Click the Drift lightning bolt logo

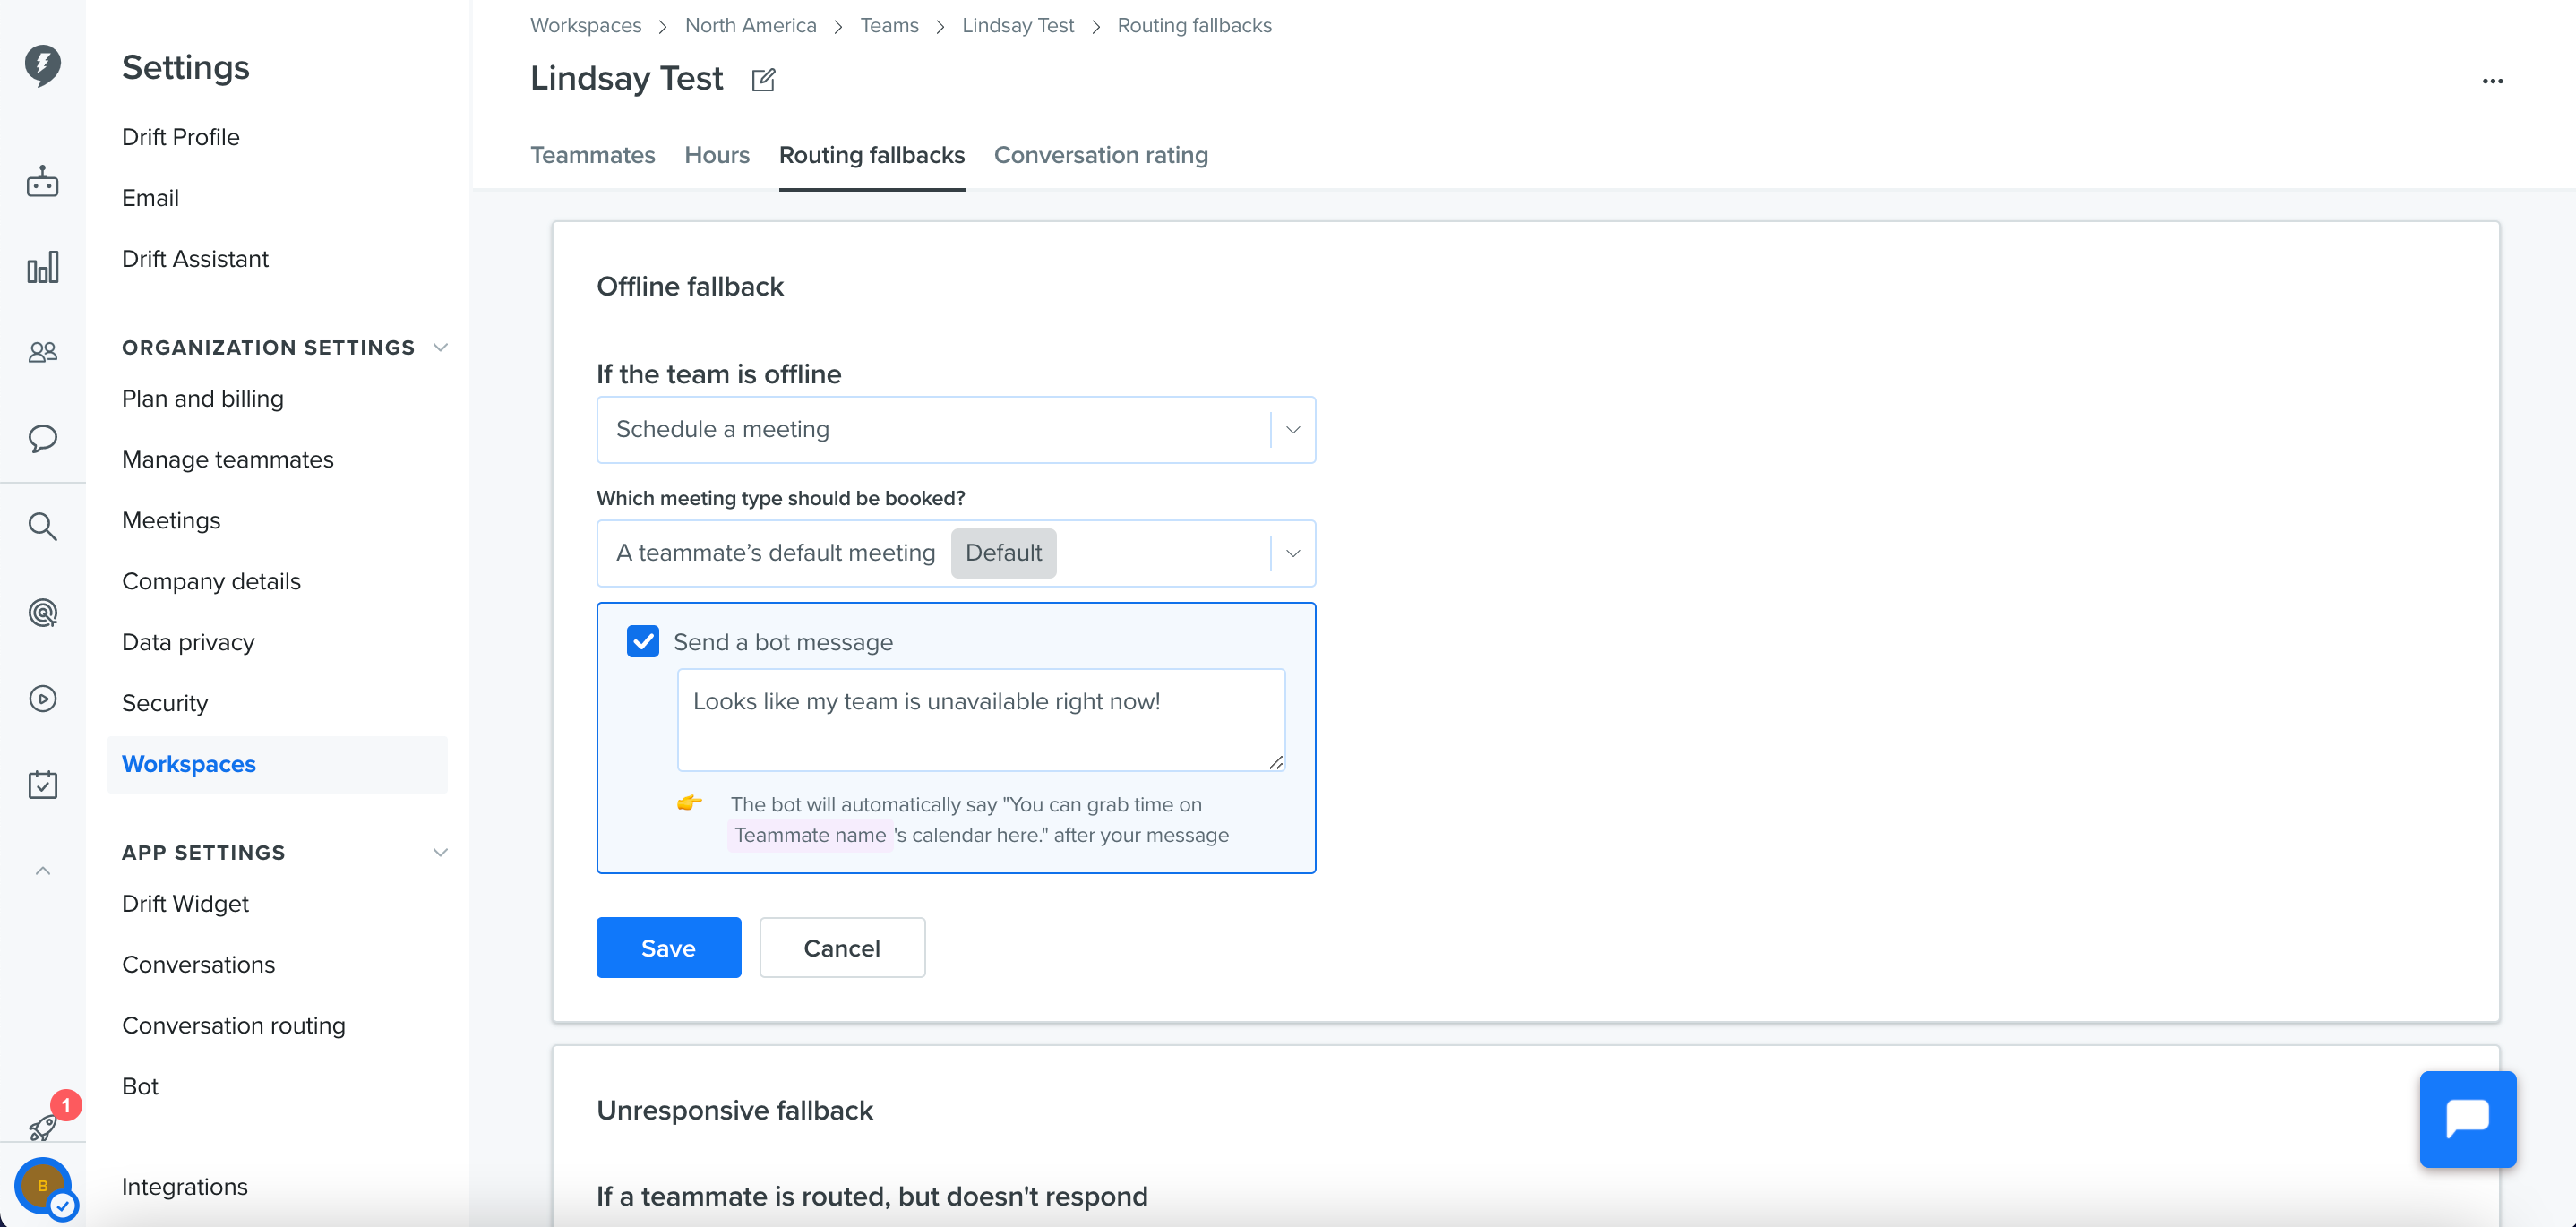coord(42,65)
